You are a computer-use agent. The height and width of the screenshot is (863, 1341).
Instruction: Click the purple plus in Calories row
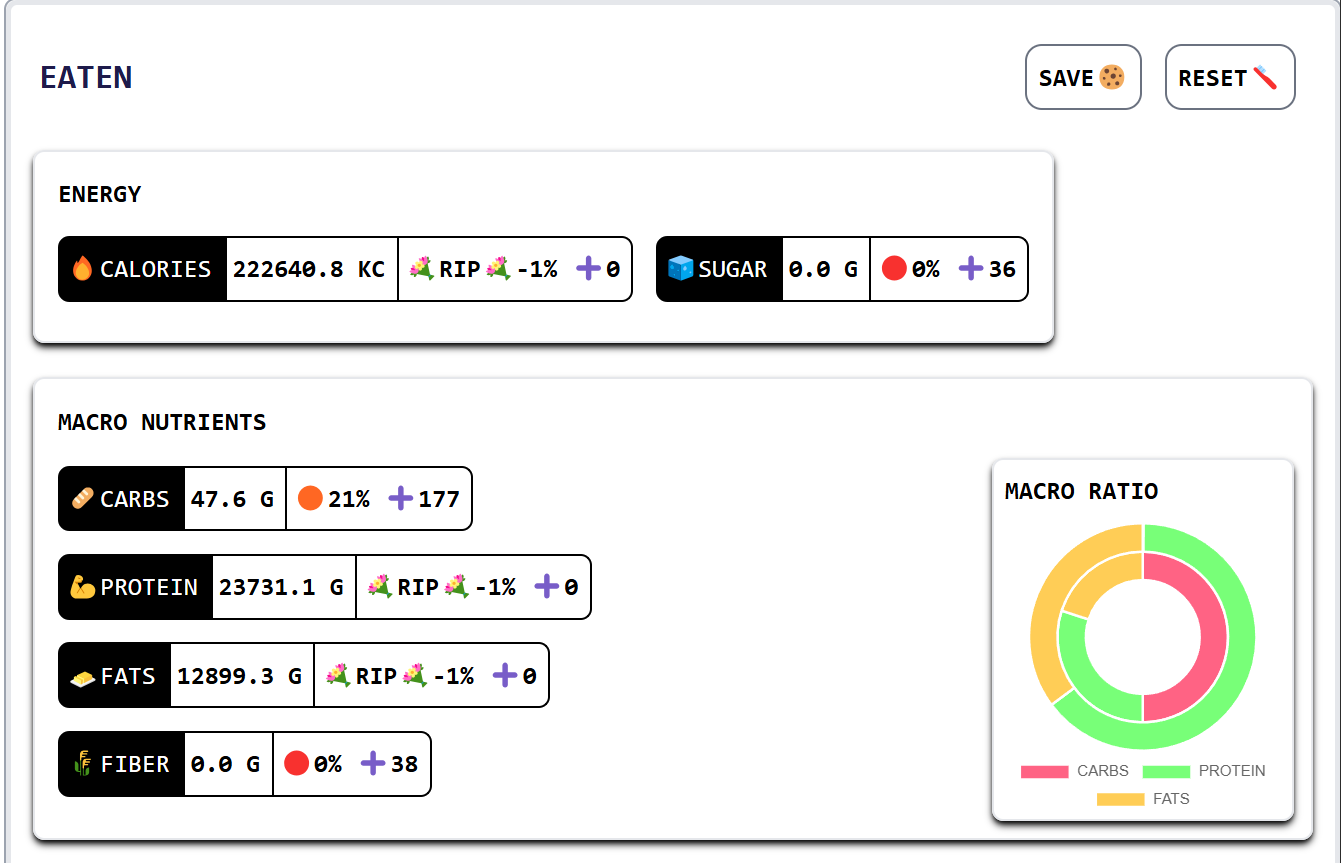coord(589,269)
